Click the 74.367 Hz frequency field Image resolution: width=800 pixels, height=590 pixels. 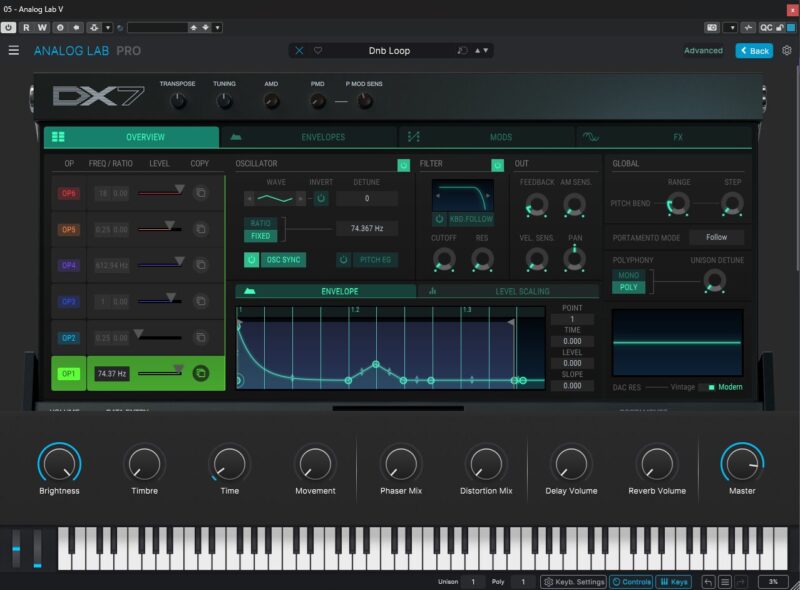click(367, 229)
